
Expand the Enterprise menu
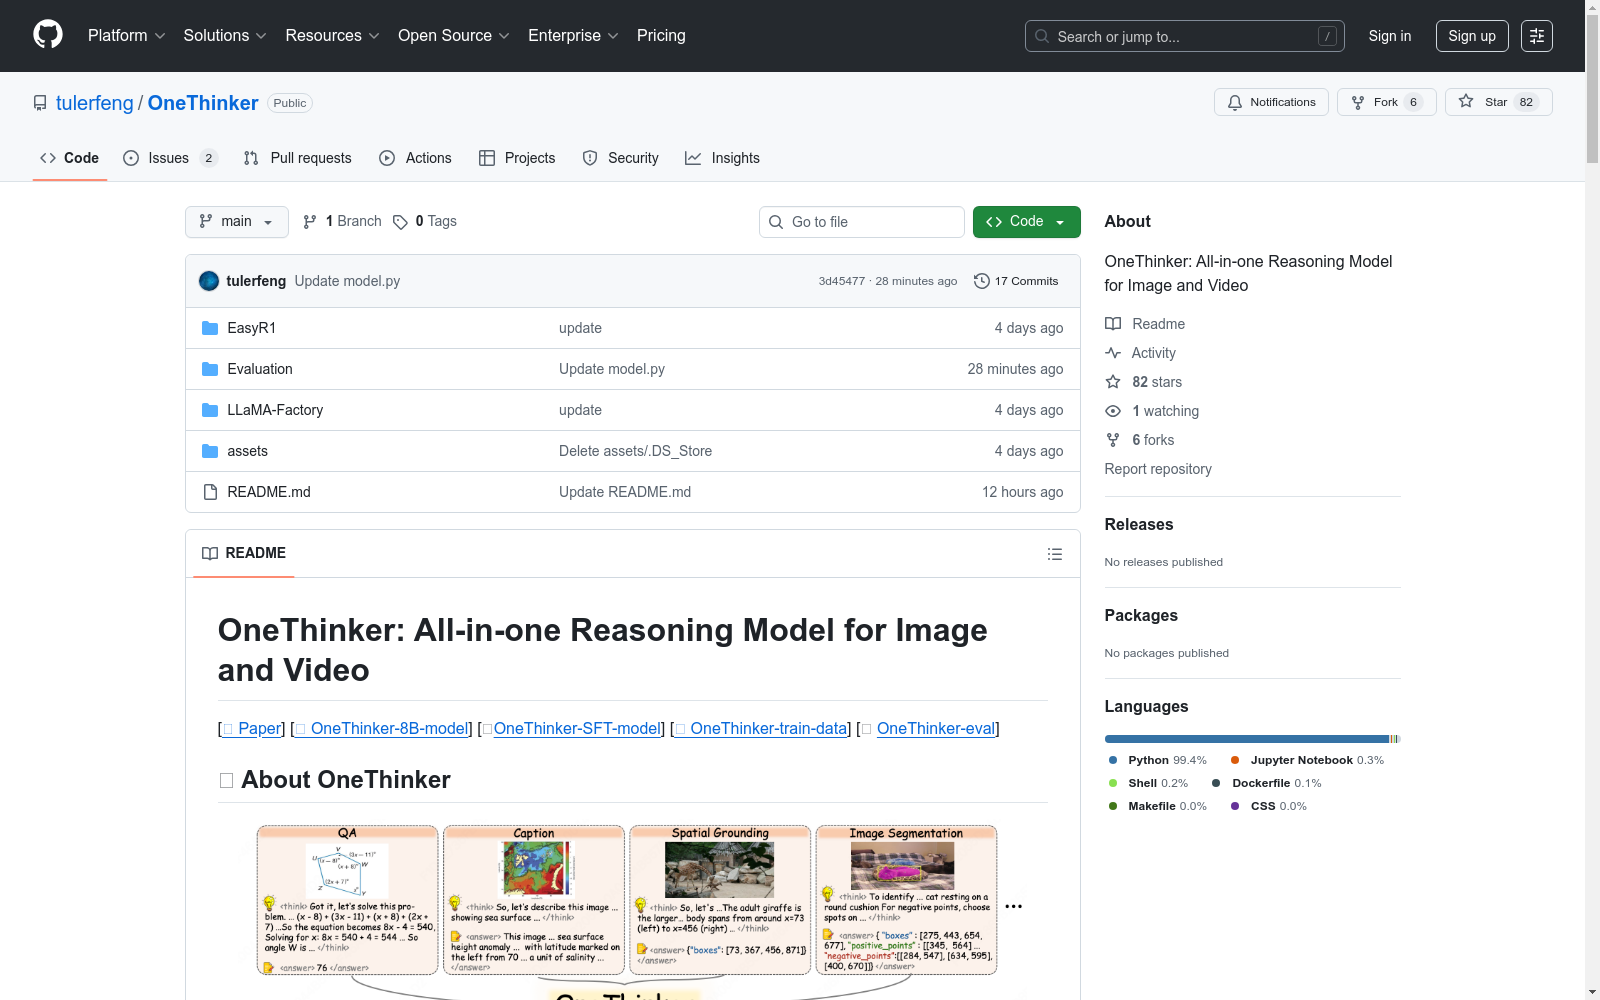click(573, 35)
